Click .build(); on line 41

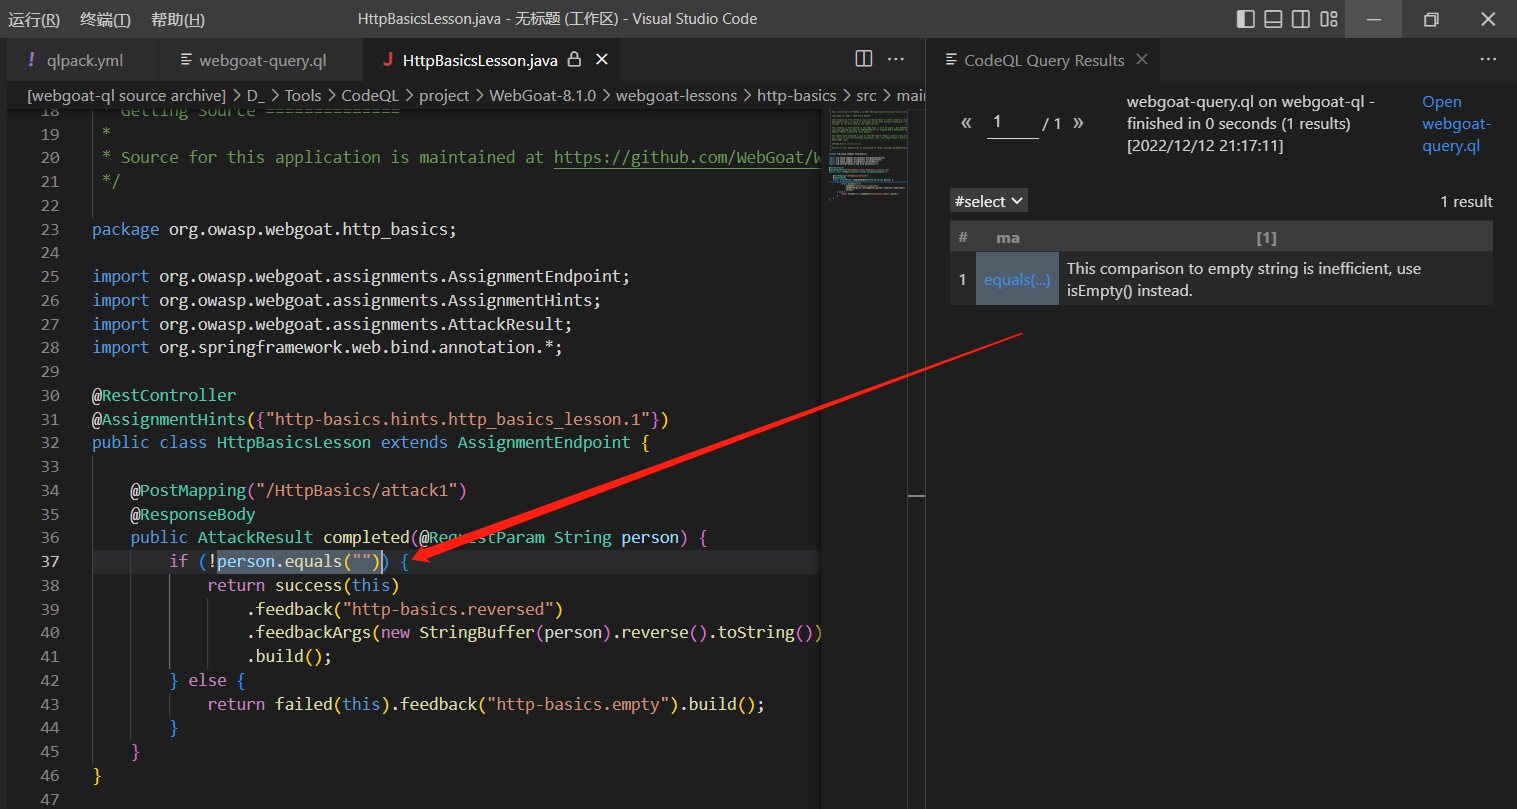pos(289,656)
